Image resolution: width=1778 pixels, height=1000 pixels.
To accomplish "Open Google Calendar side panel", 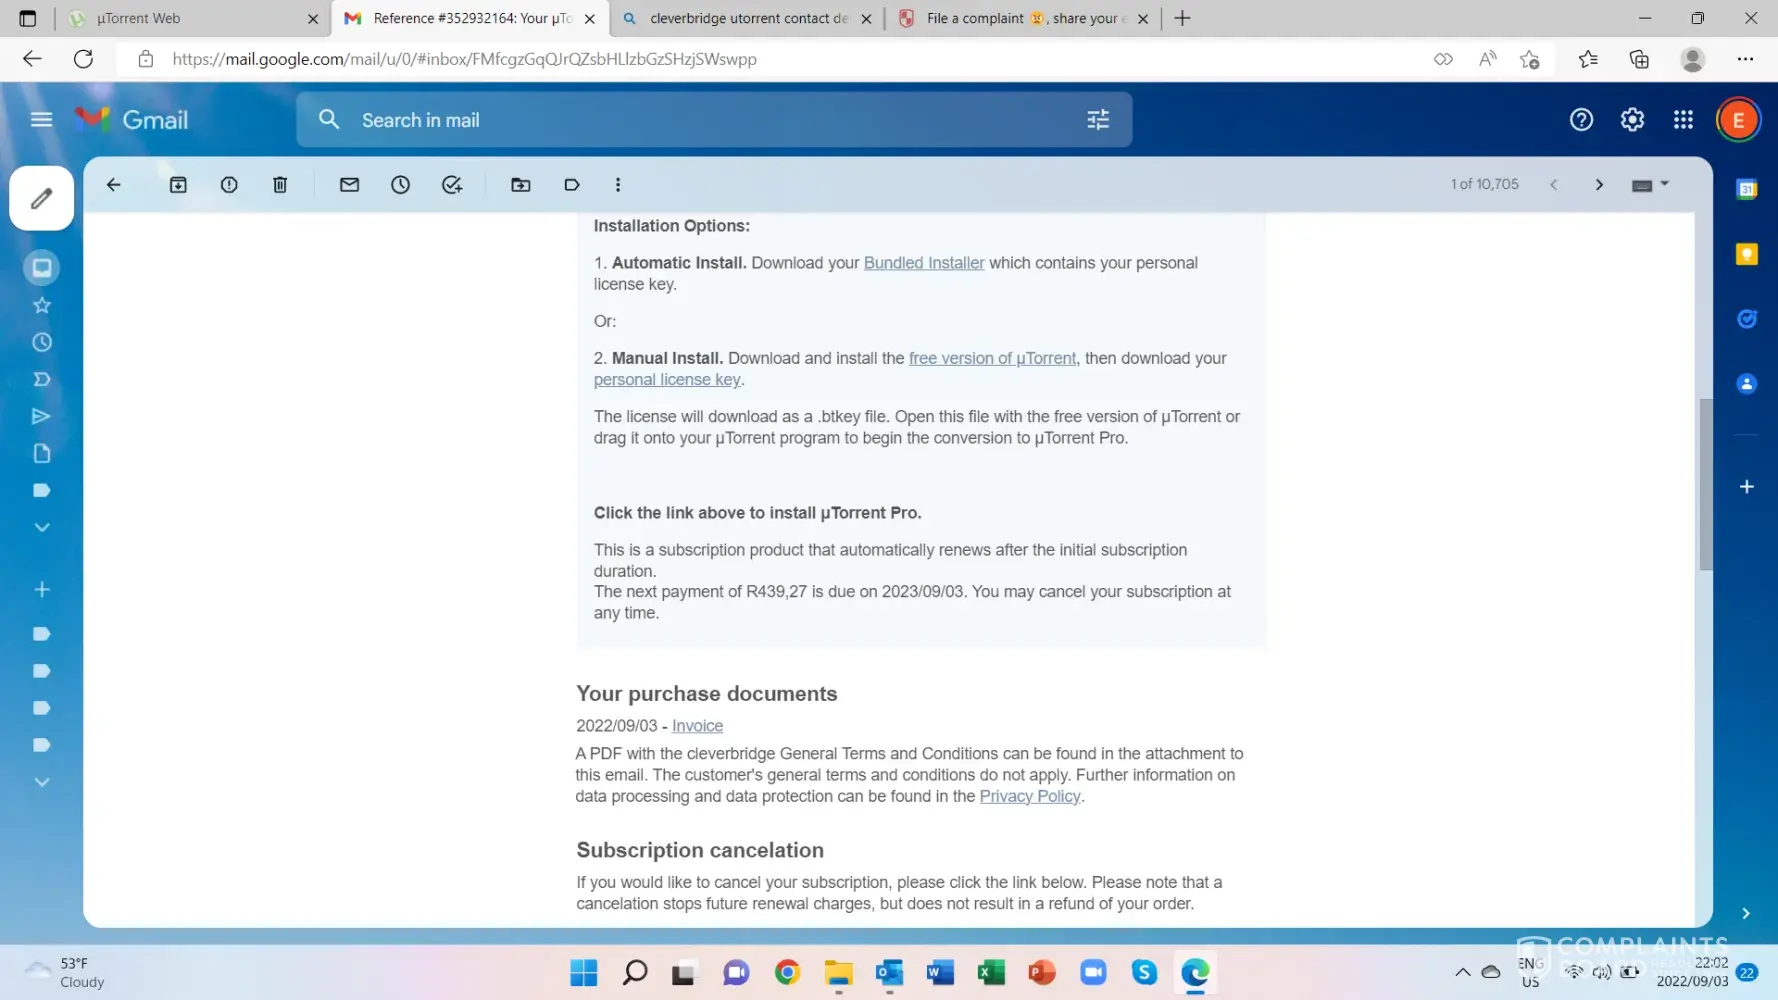I will point(1747,189).
